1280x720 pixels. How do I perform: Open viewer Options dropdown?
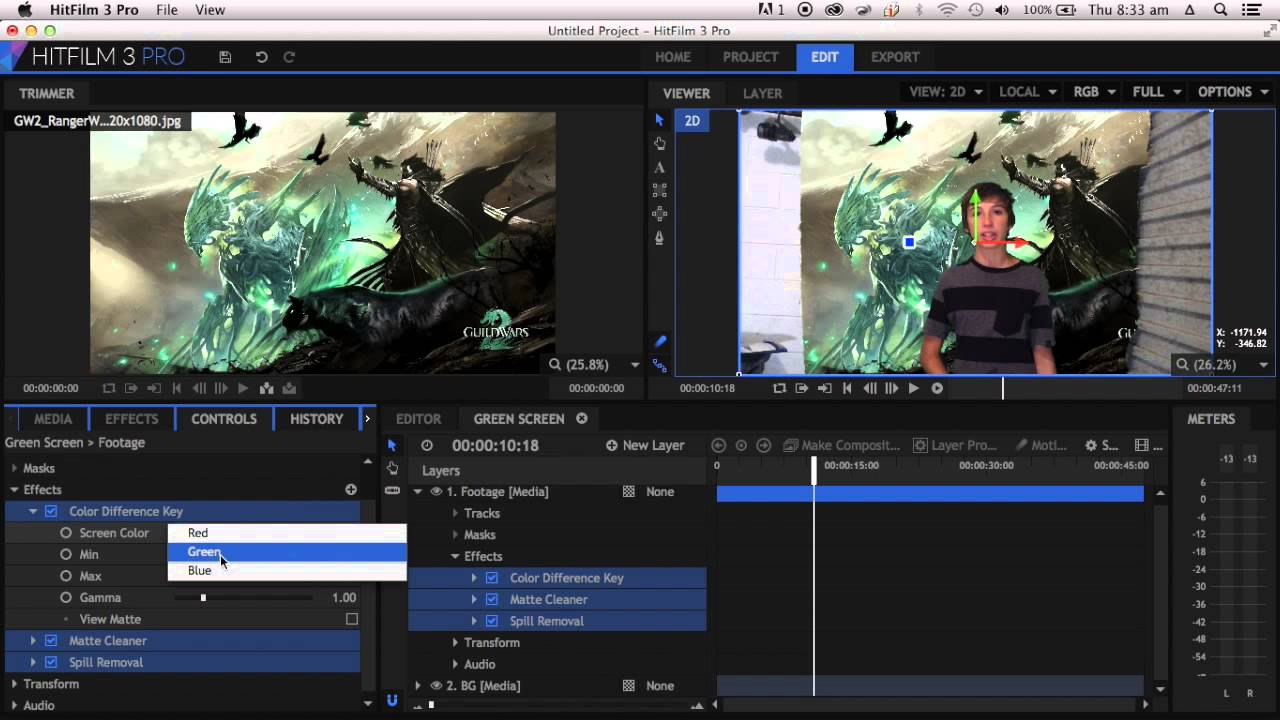coord(1233,91)
